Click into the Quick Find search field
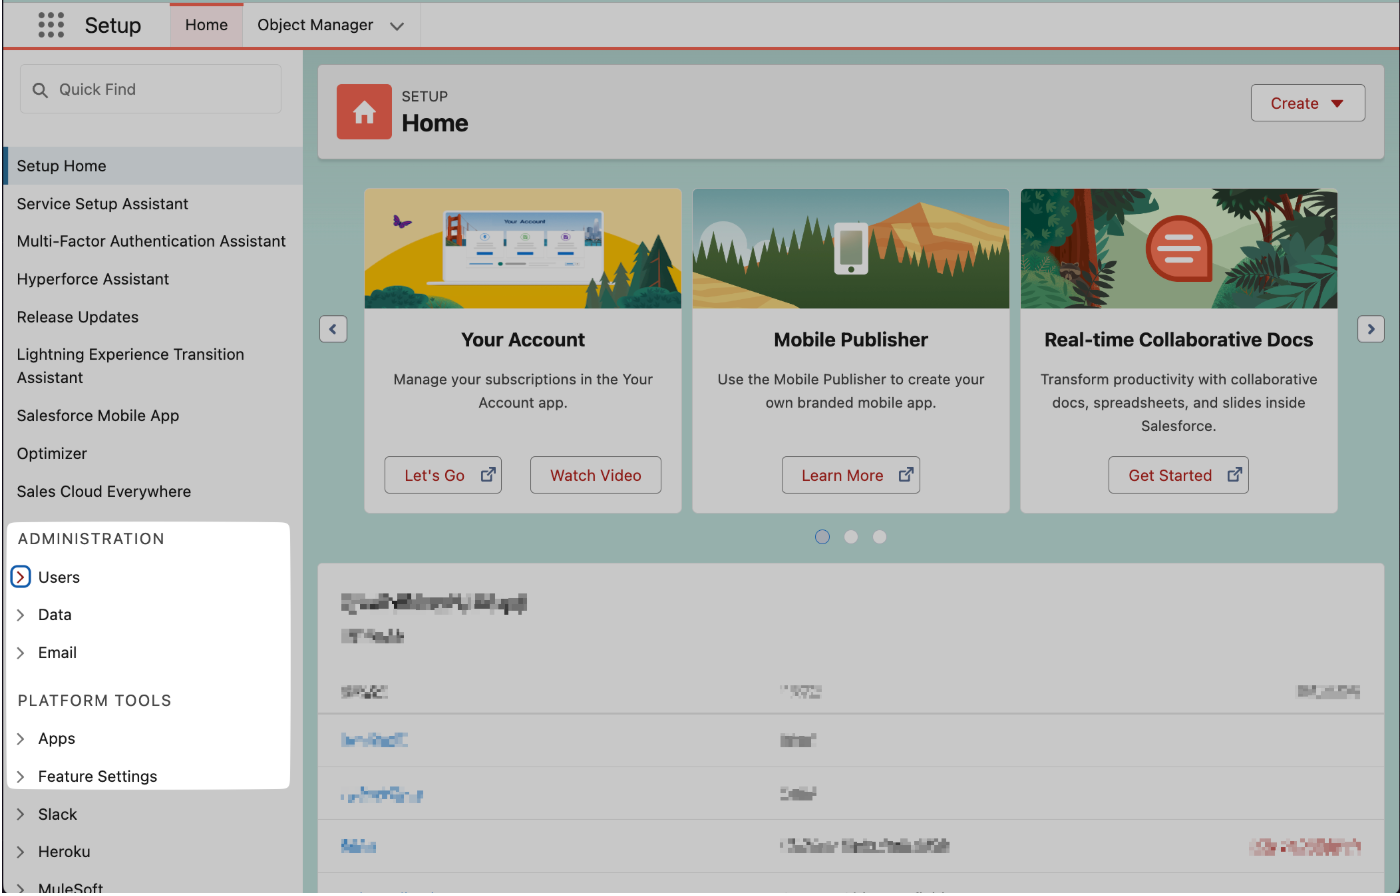This screenshot has height=896, width=1400. click(151, 90)
